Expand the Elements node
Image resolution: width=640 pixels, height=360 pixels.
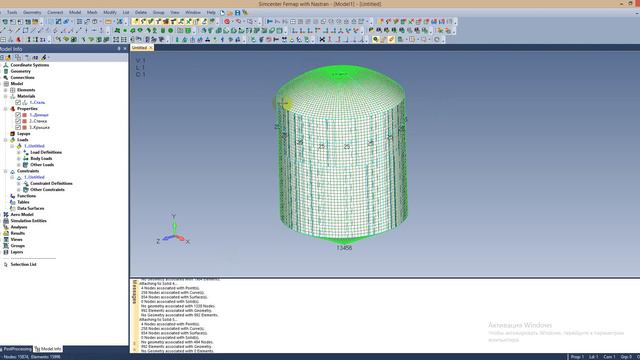[6, 90]
